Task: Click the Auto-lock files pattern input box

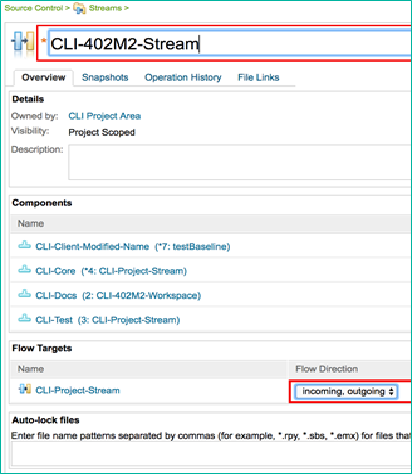Action: (x=211, y=454)
